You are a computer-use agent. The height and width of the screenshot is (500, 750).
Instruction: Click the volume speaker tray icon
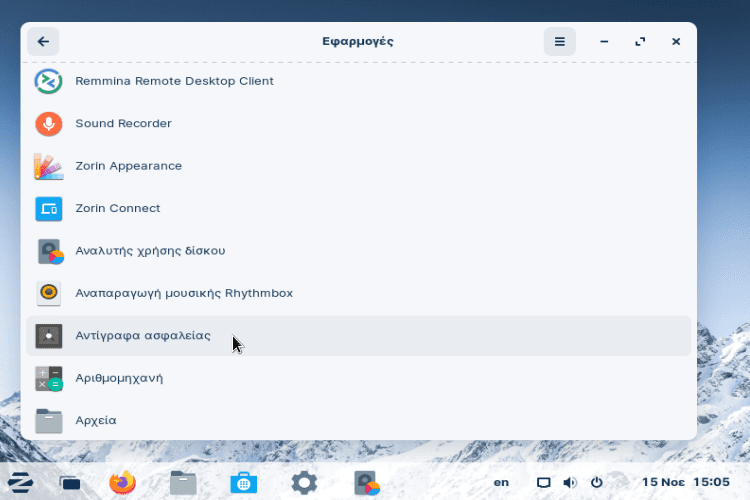pos(569,482)
